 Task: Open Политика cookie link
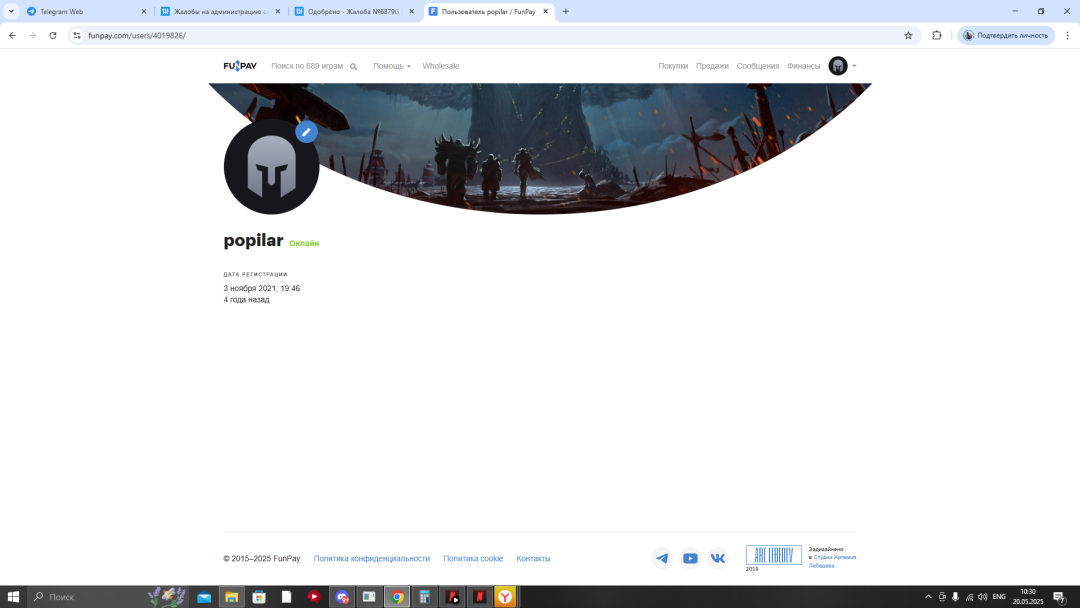tap(473, 558)
